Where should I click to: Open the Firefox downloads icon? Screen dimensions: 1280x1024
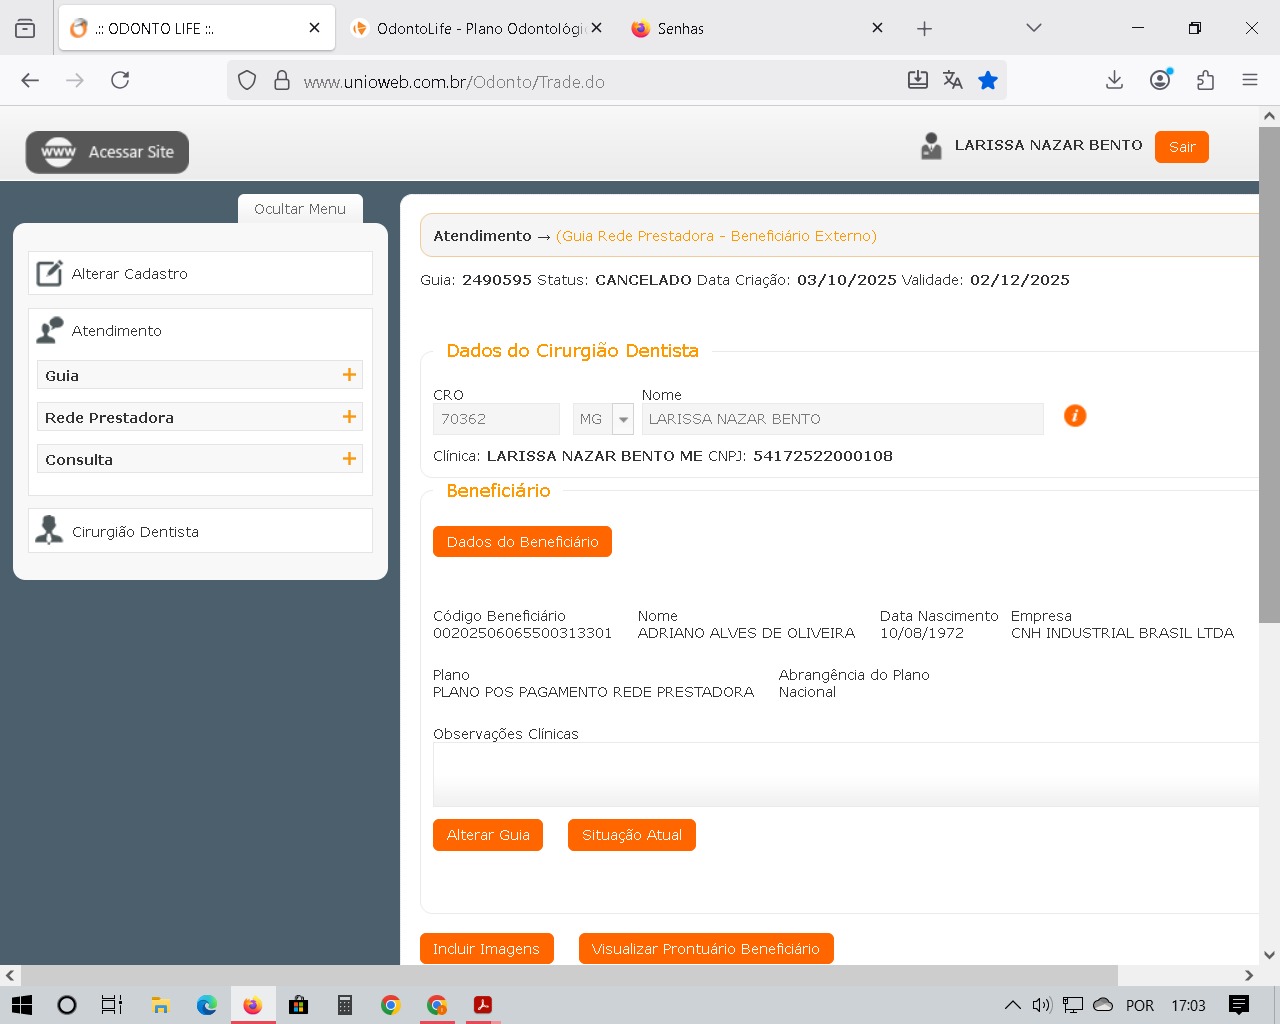pyautogui.click(x=1114, y=81)
